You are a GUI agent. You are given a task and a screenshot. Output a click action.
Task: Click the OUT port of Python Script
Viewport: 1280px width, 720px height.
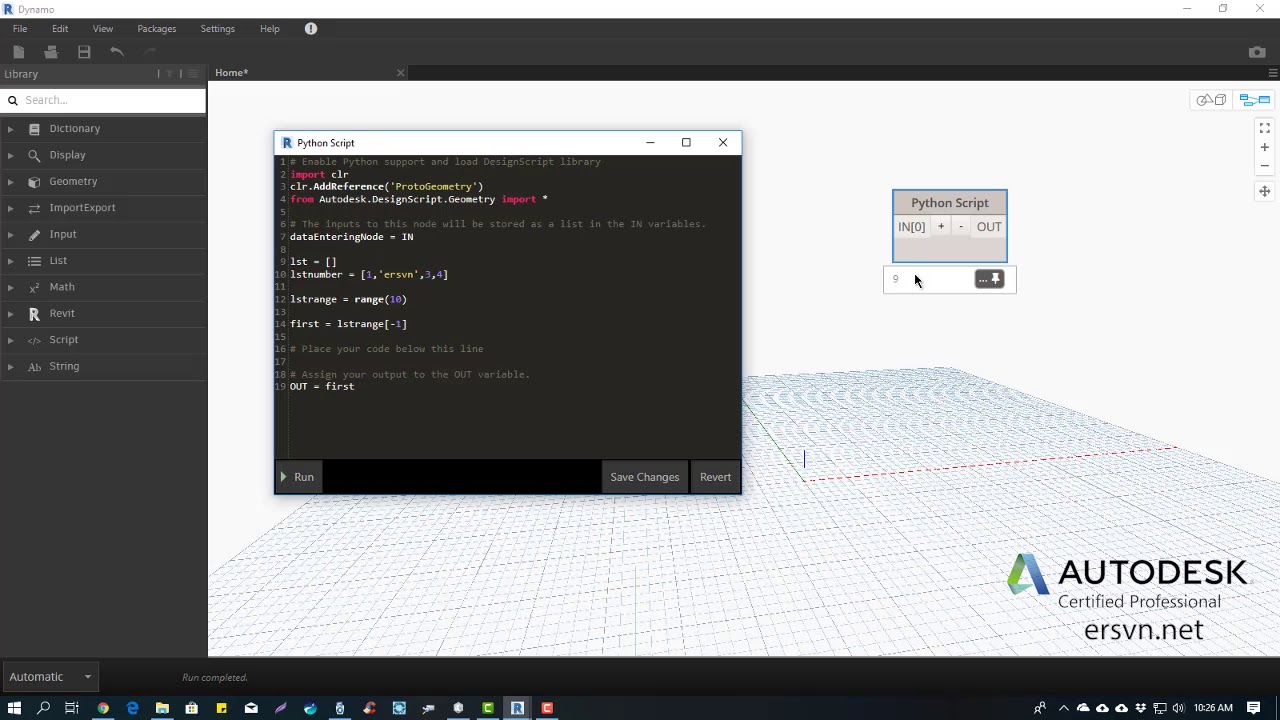(x=989, y=227)
